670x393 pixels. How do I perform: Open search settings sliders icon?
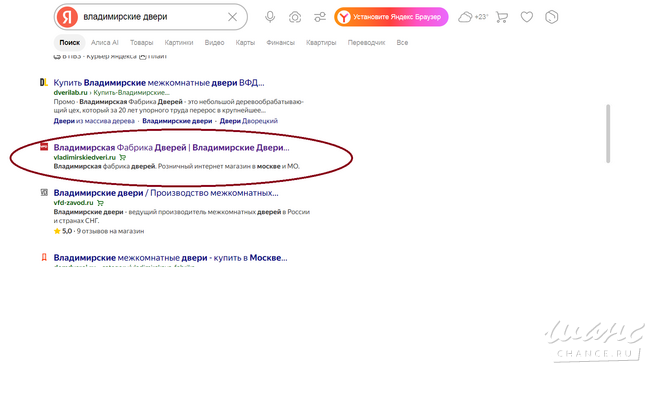(x=320, y=17)
